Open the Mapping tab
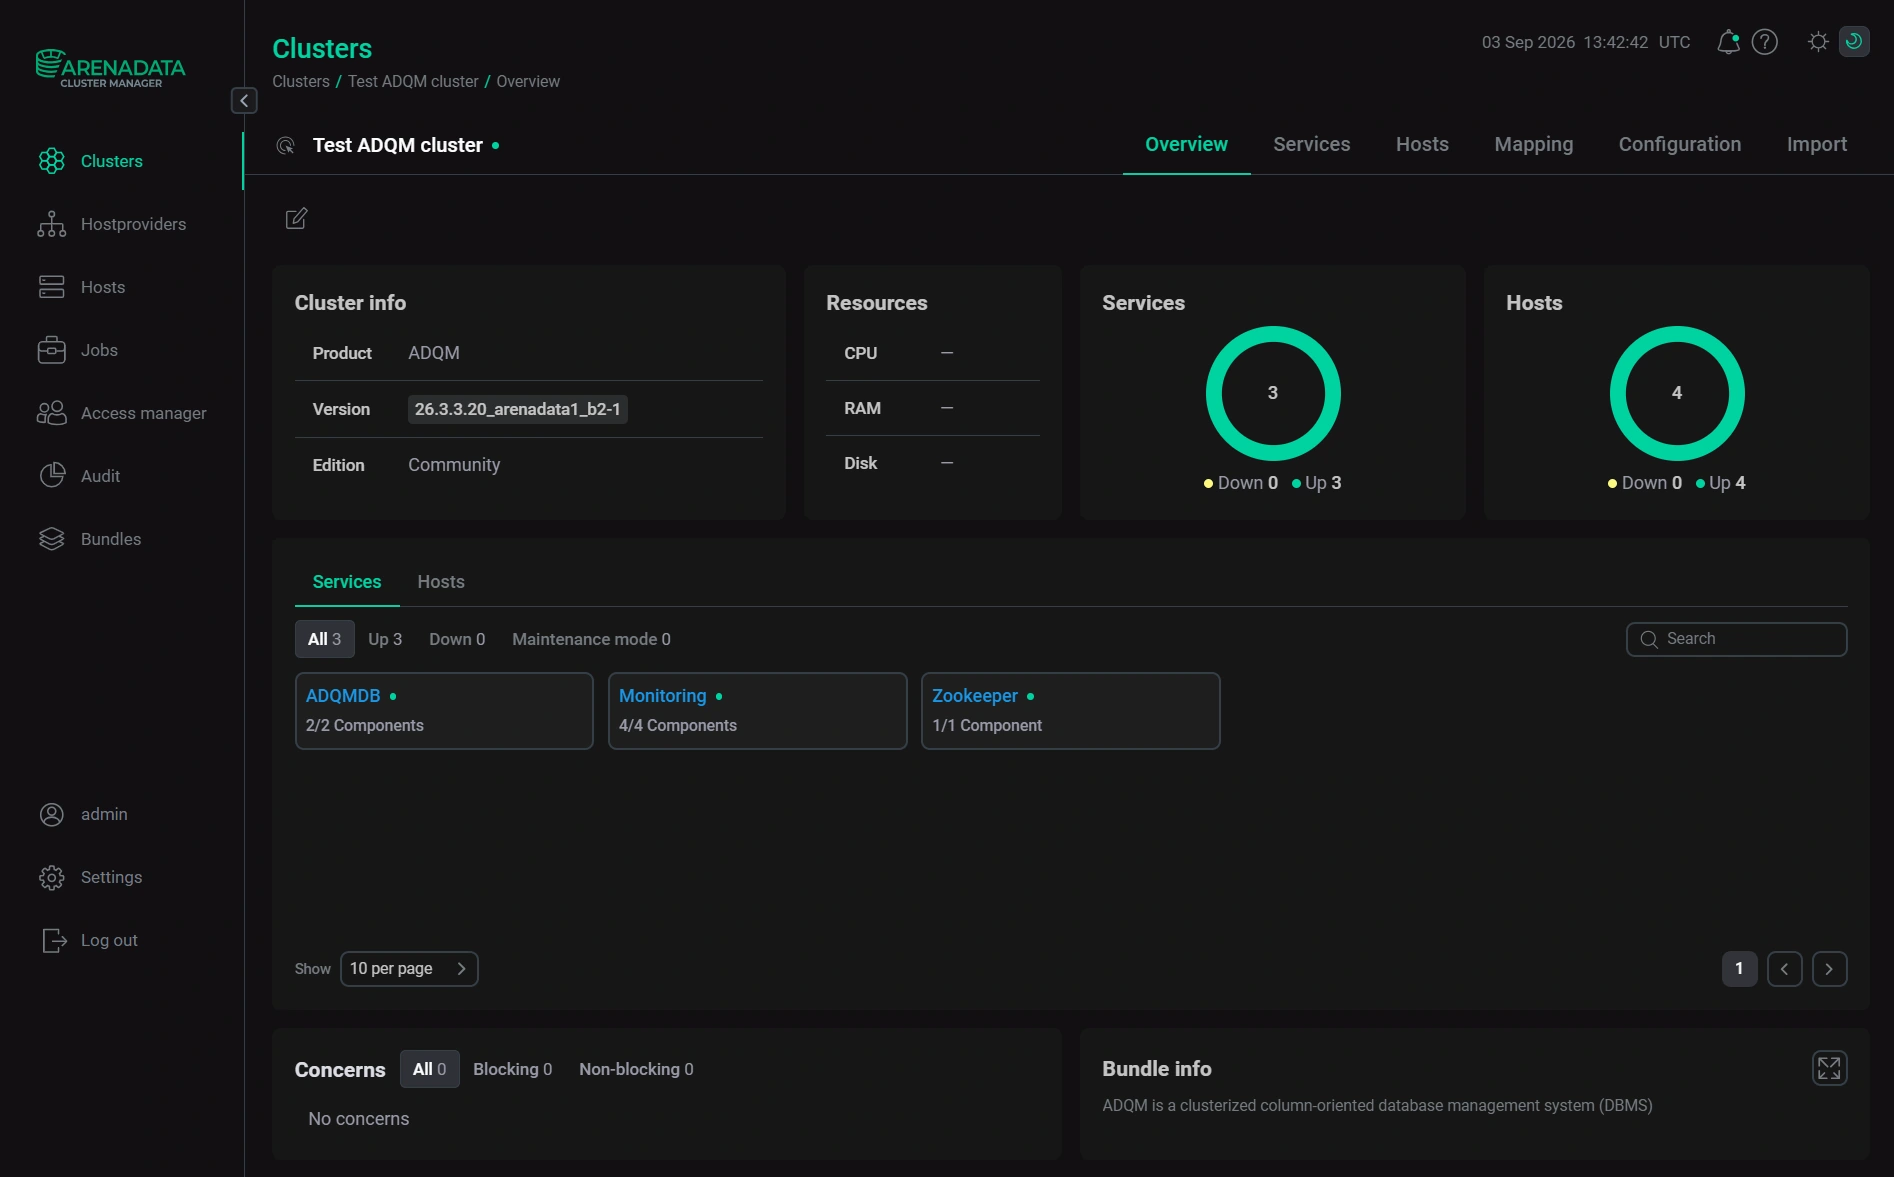The height and width of the screenshot is (1177, 1894). [x=1533, y=144]
